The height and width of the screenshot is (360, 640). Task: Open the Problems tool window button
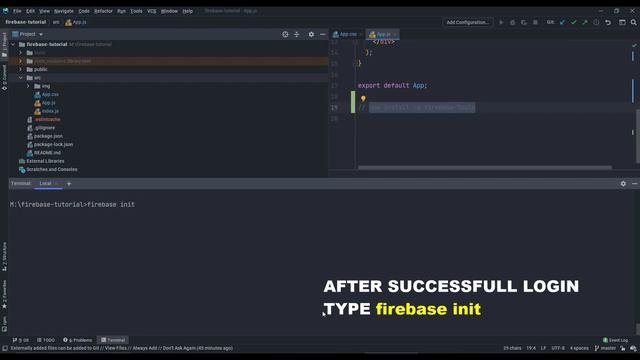(78, 340)
